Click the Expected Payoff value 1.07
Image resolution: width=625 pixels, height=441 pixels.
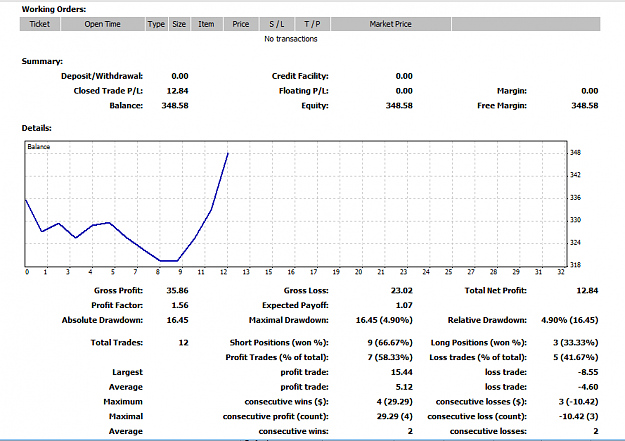[x=404, y=305]
